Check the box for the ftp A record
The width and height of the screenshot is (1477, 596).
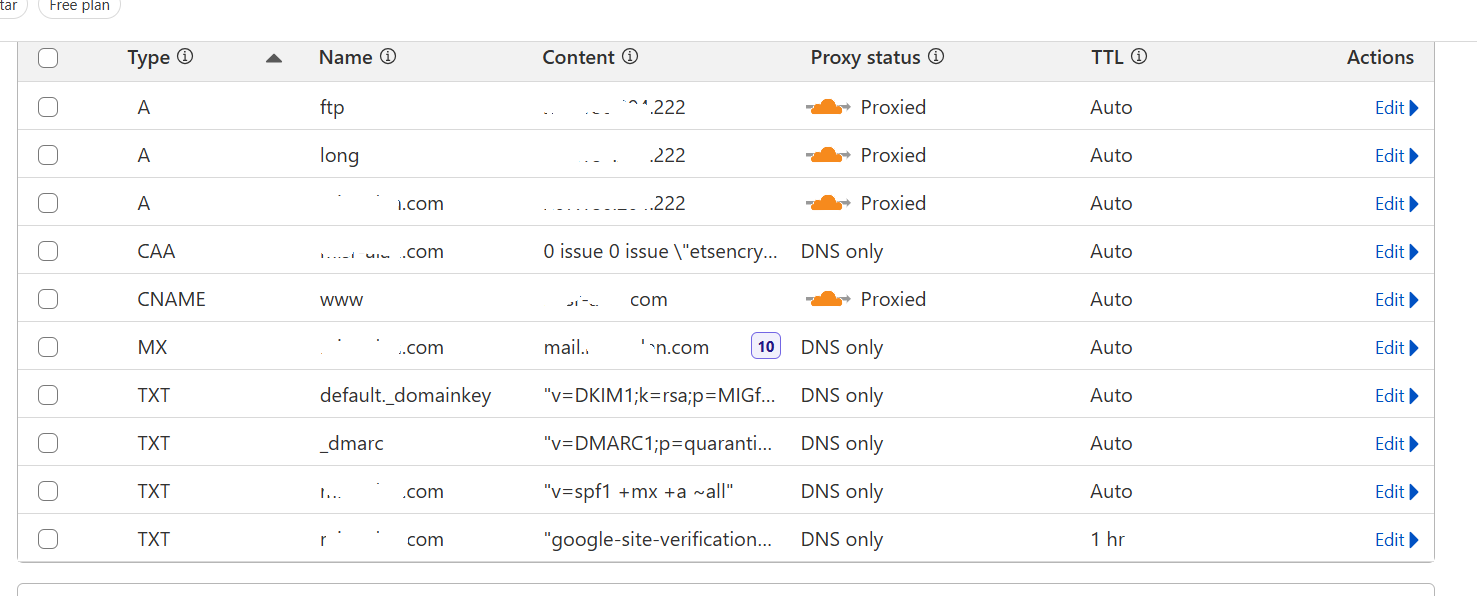click(48, 107)
